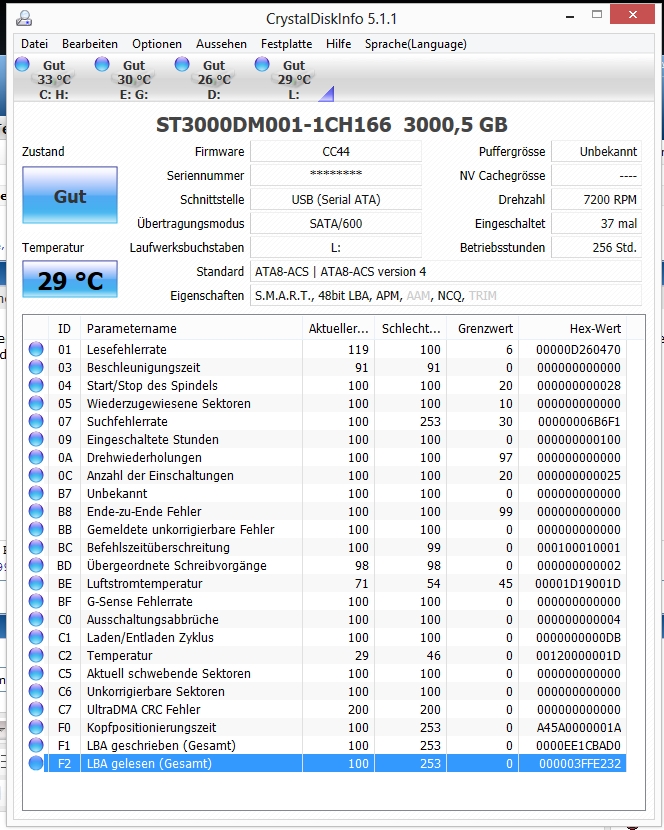This screenshot has height=830, width=664.
Task: Click status orb for Luftstromtemperatur row
Action: tap(36, 583)
